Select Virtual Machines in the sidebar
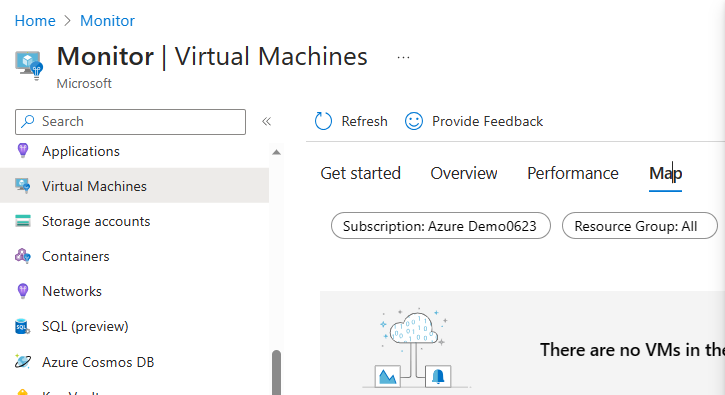Screen dimensions: 725x395 pos(135,185)
